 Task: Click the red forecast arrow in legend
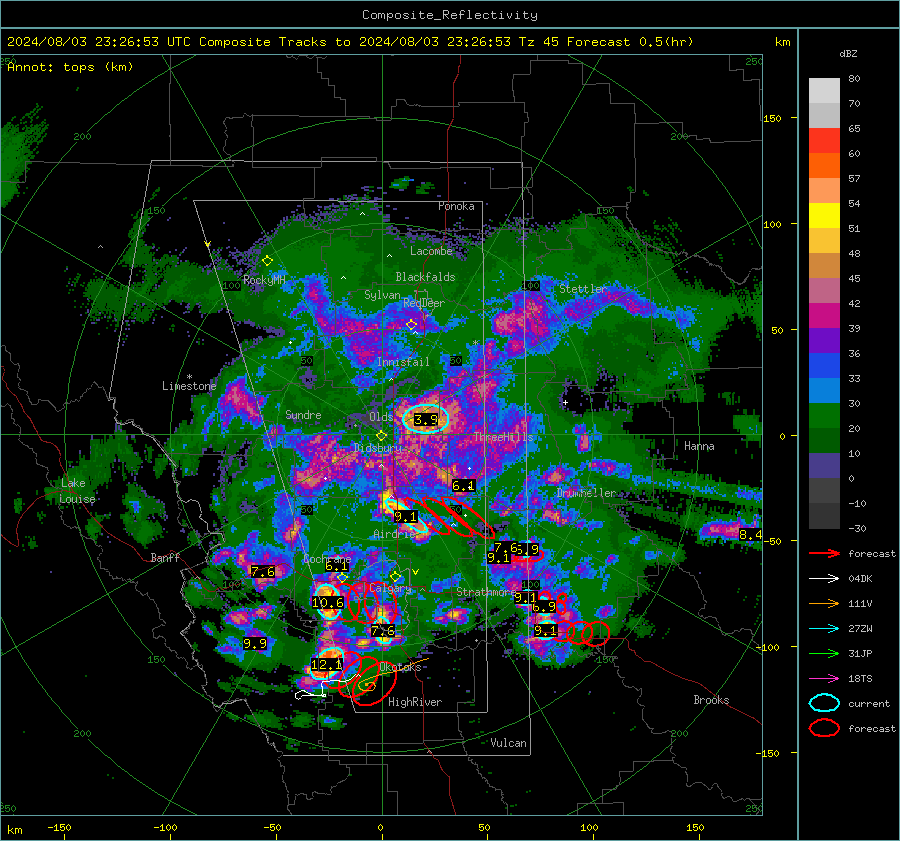(x=824, y=553)
